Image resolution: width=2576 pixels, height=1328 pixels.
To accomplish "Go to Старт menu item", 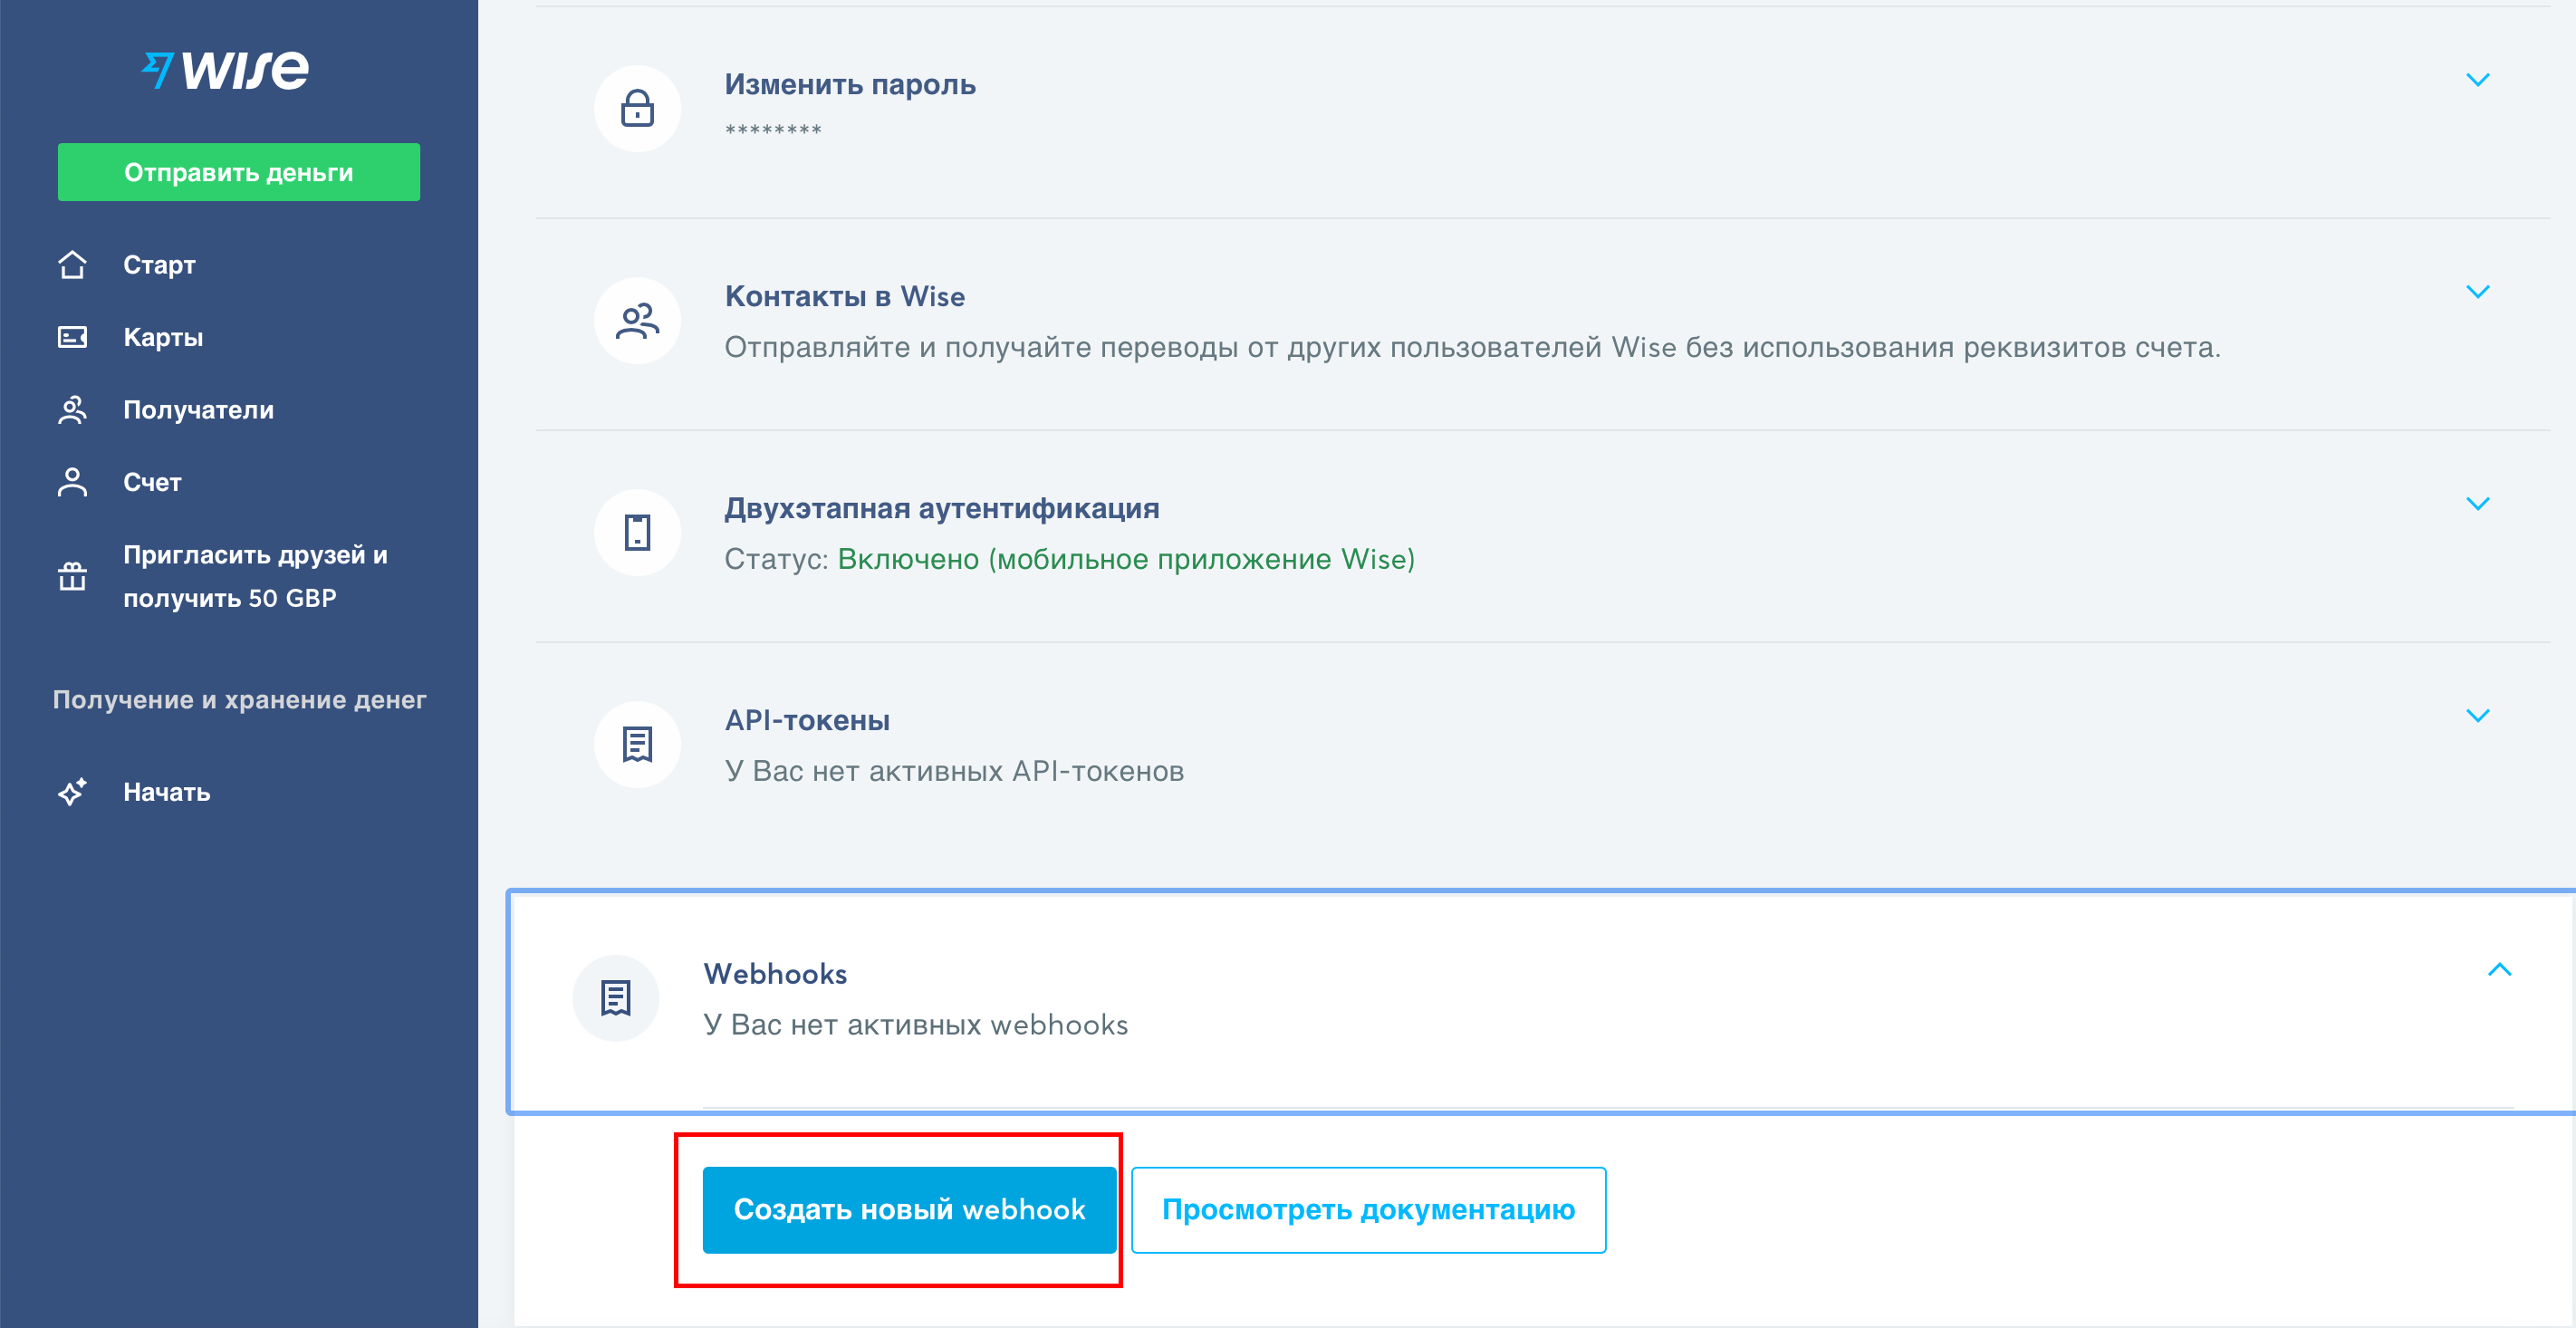I will (x=159, y=265).
